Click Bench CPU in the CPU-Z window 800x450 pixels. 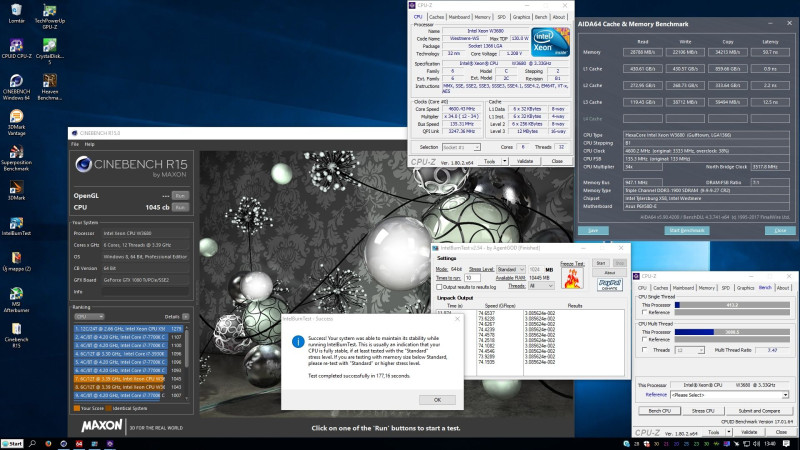pyautogui.click(x=659, y=411)
